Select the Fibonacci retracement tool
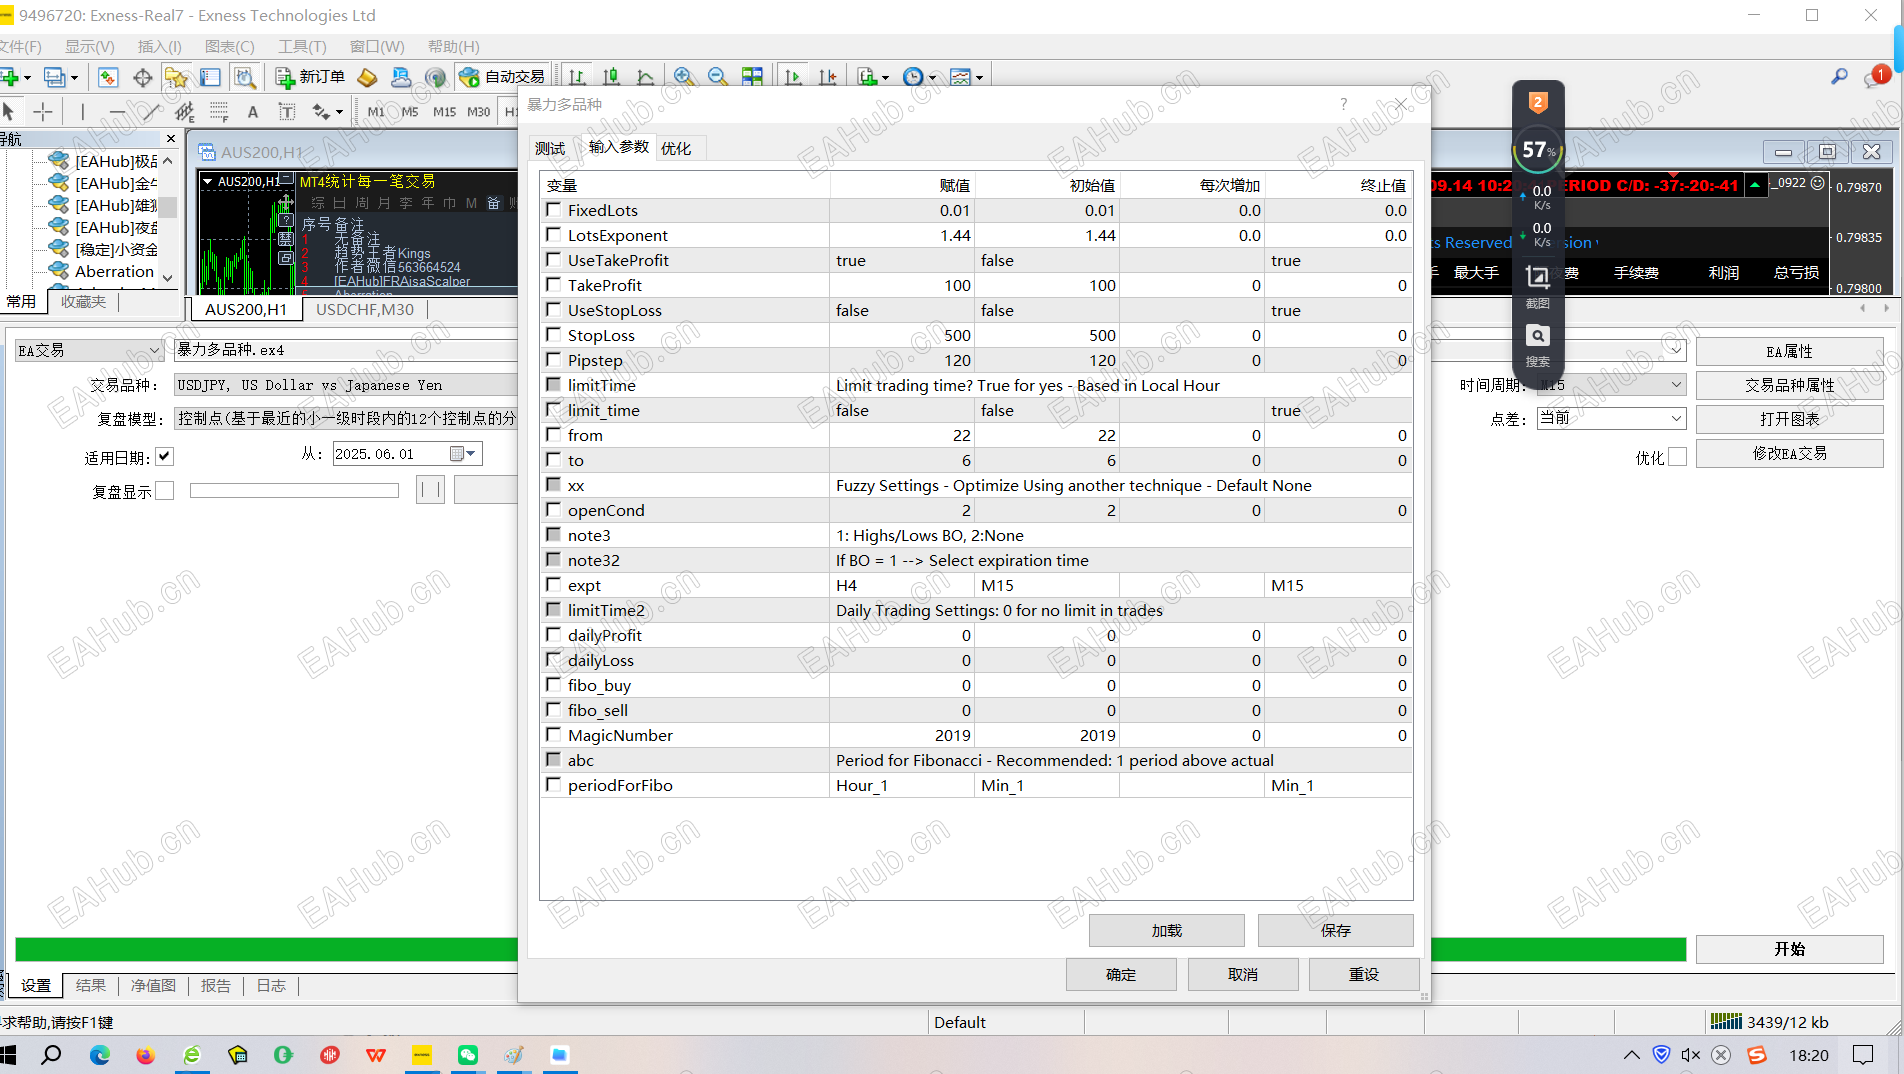The image size is (1904, 1074). point(219,112)
